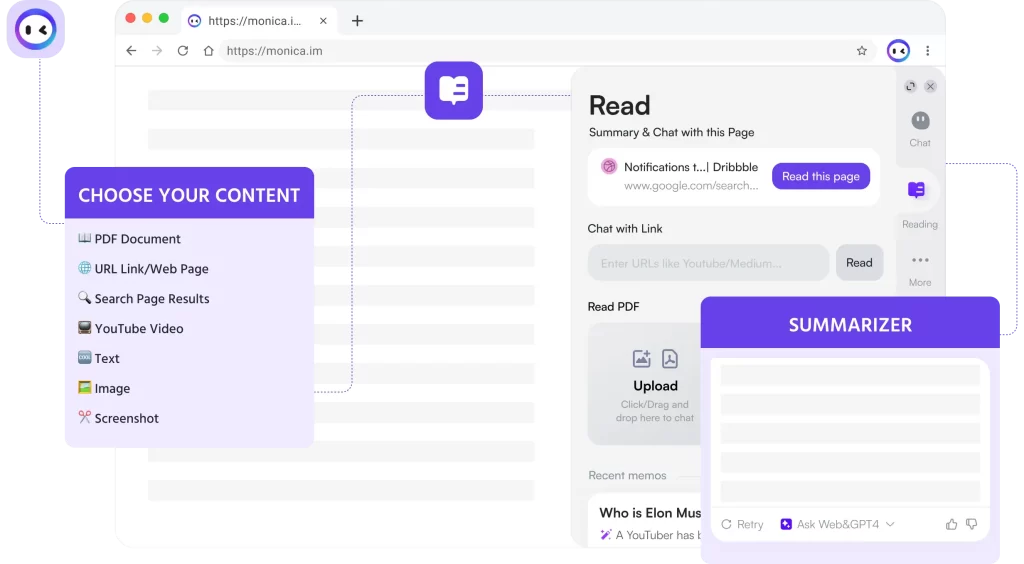
Task: Open Chrome three-dot menu
Action: (x=928, y=51)
